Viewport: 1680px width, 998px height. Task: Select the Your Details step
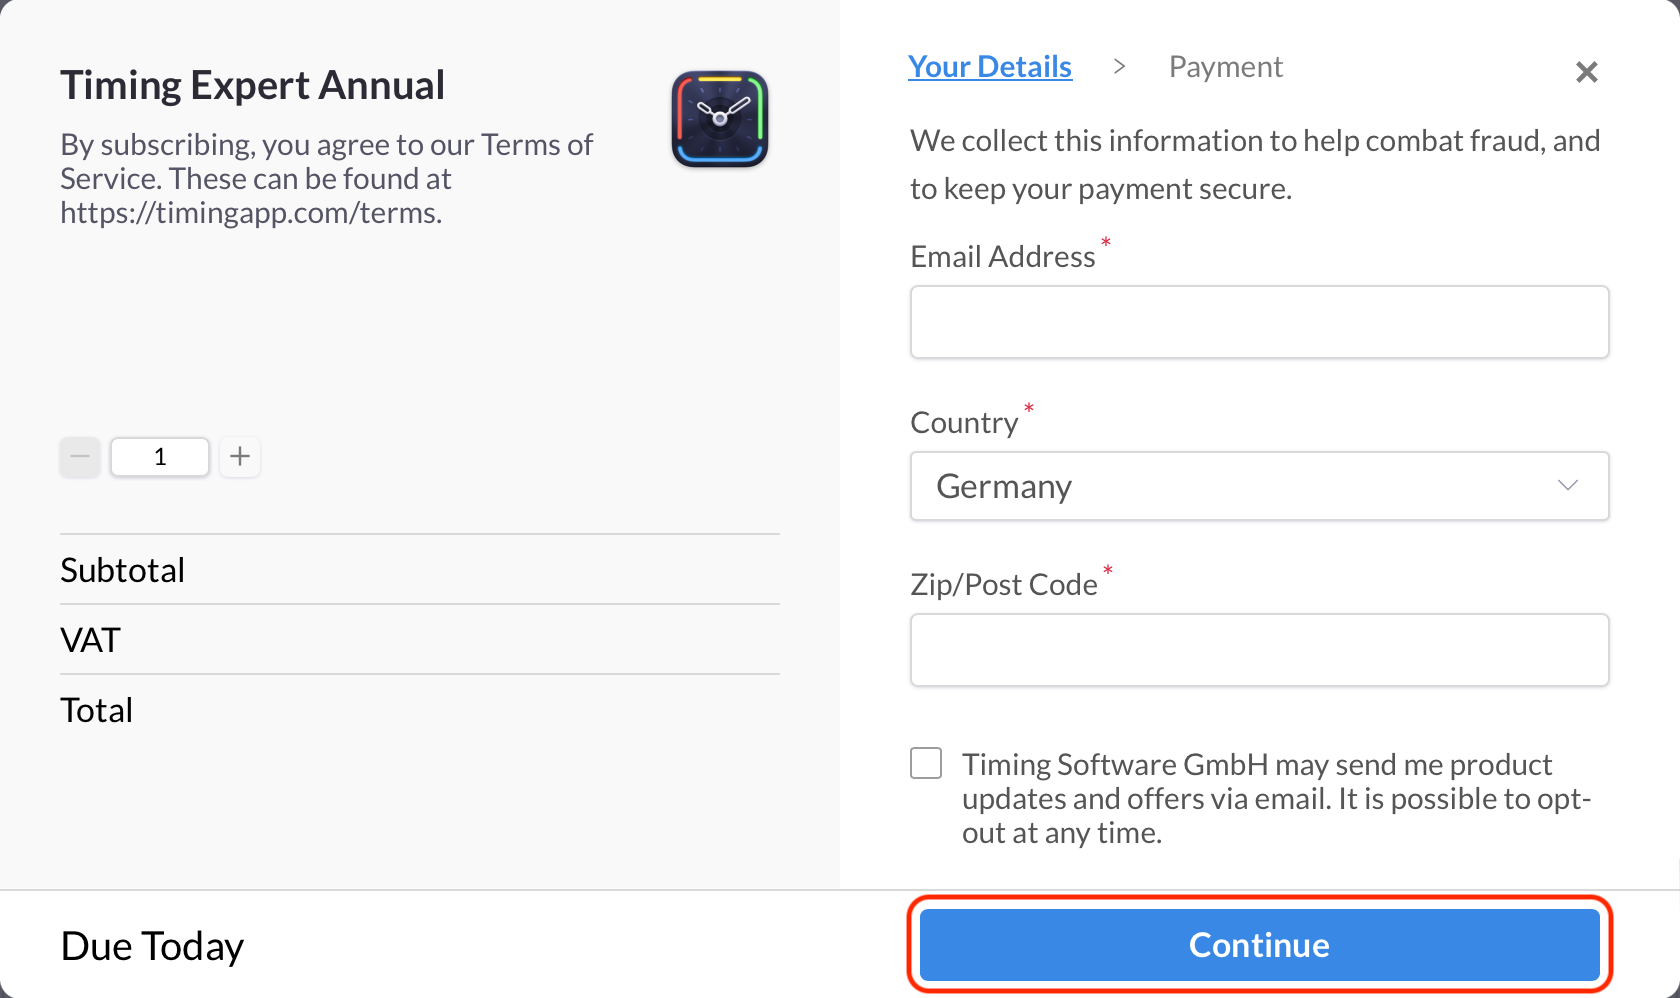coord(990,66)
